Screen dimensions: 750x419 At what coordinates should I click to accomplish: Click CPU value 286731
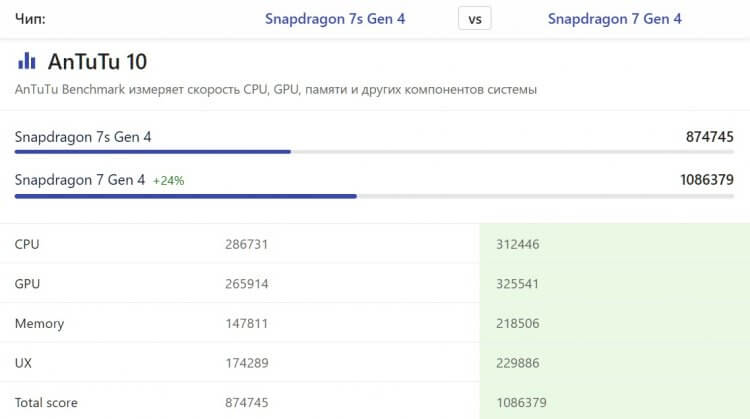pyautogui.click(x=246, y=244)
